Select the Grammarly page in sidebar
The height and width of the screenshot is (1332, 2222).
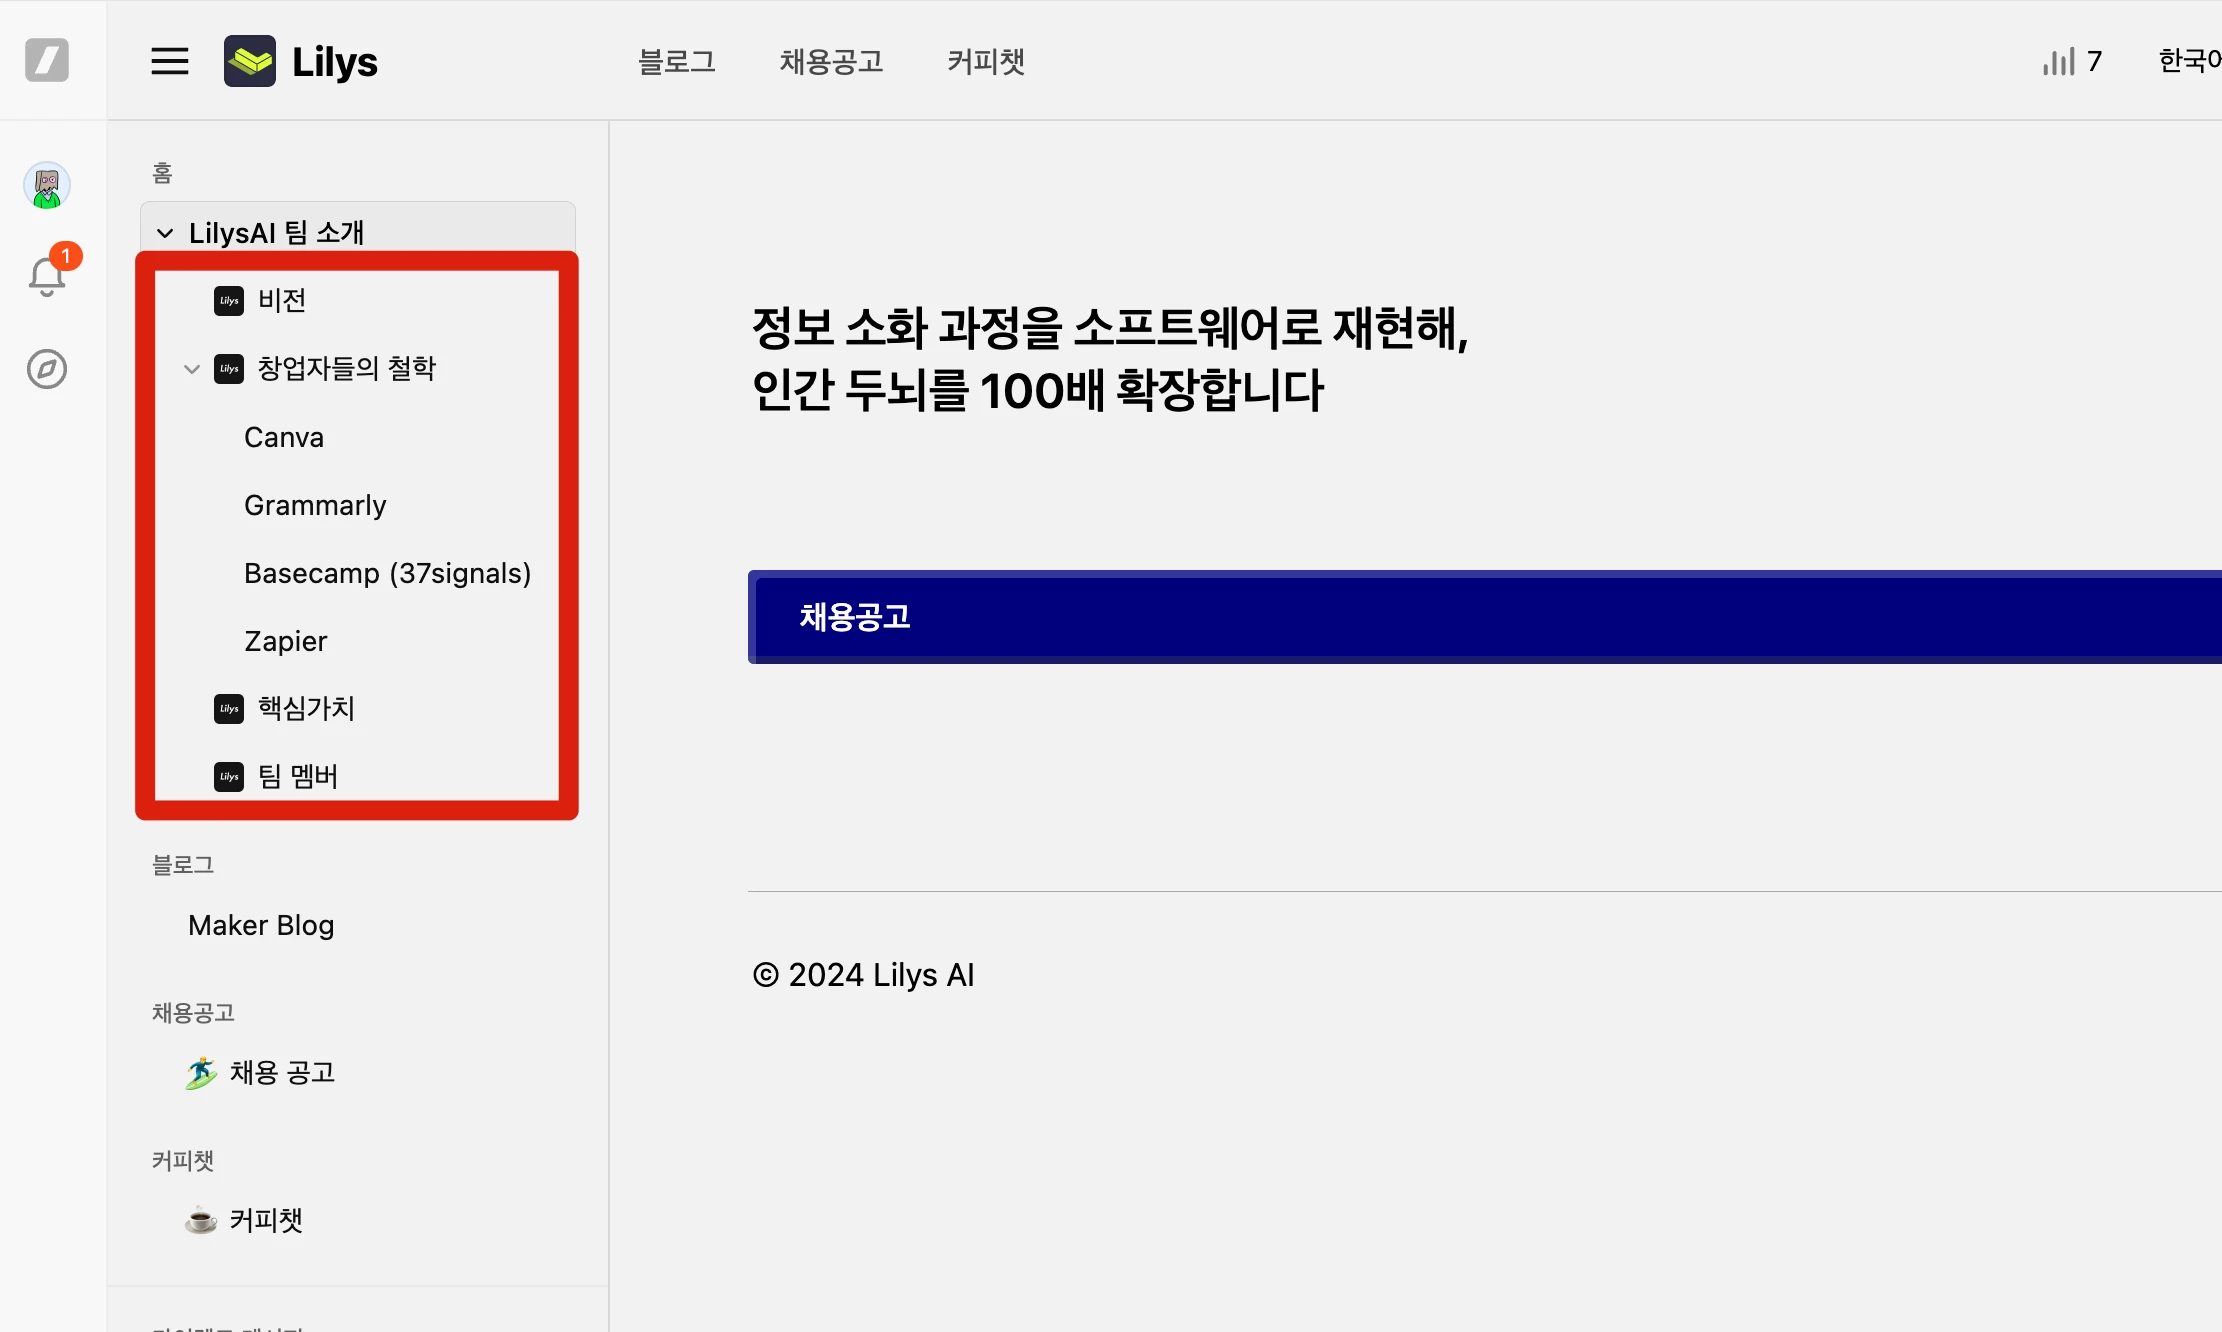315,505
